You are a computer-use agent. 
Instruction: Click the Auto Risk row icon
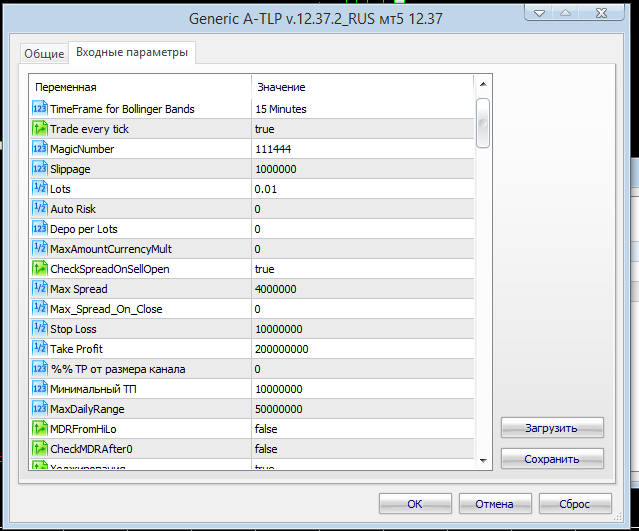pyautogui.click(x=40, y=208)
